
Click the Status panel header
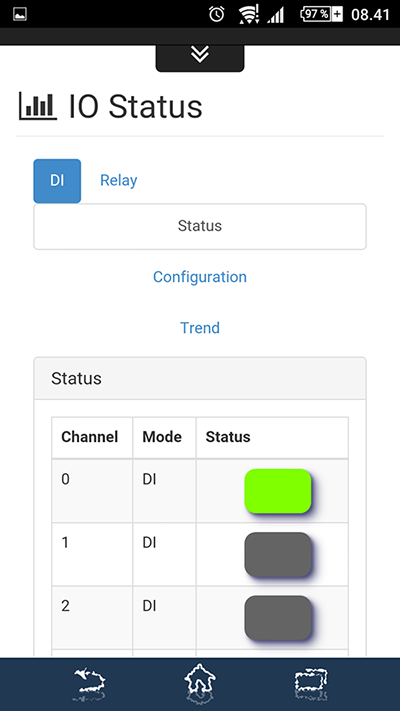pos(200,378)
